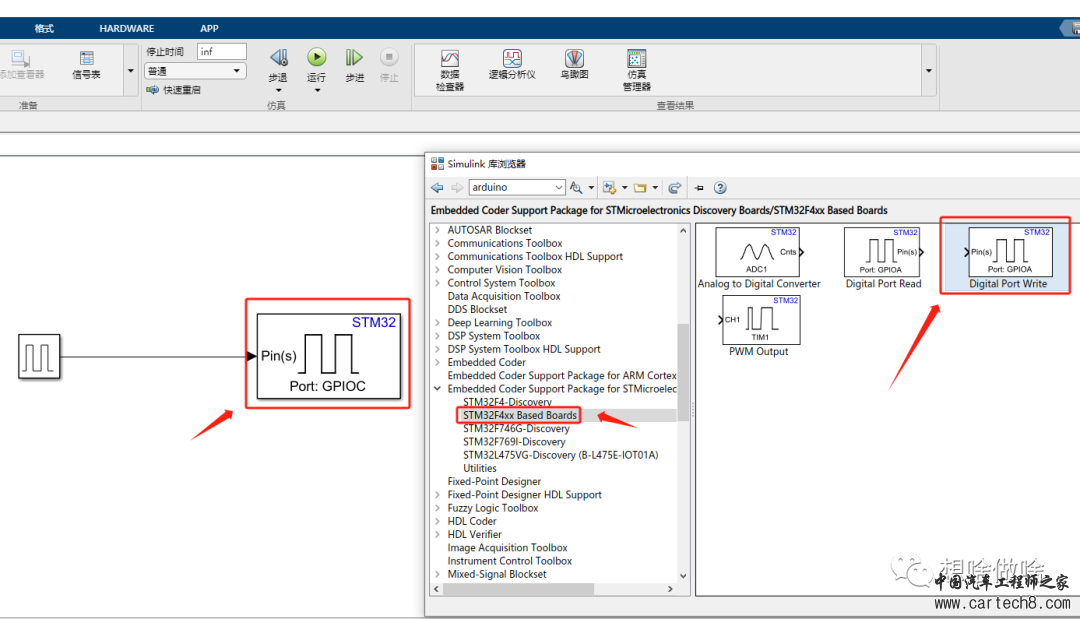Select STM32L475VG-Discovery (B-L475E-IOT01A)
The height and width of the screenshot is (619, 1080).
click(561, 454)
